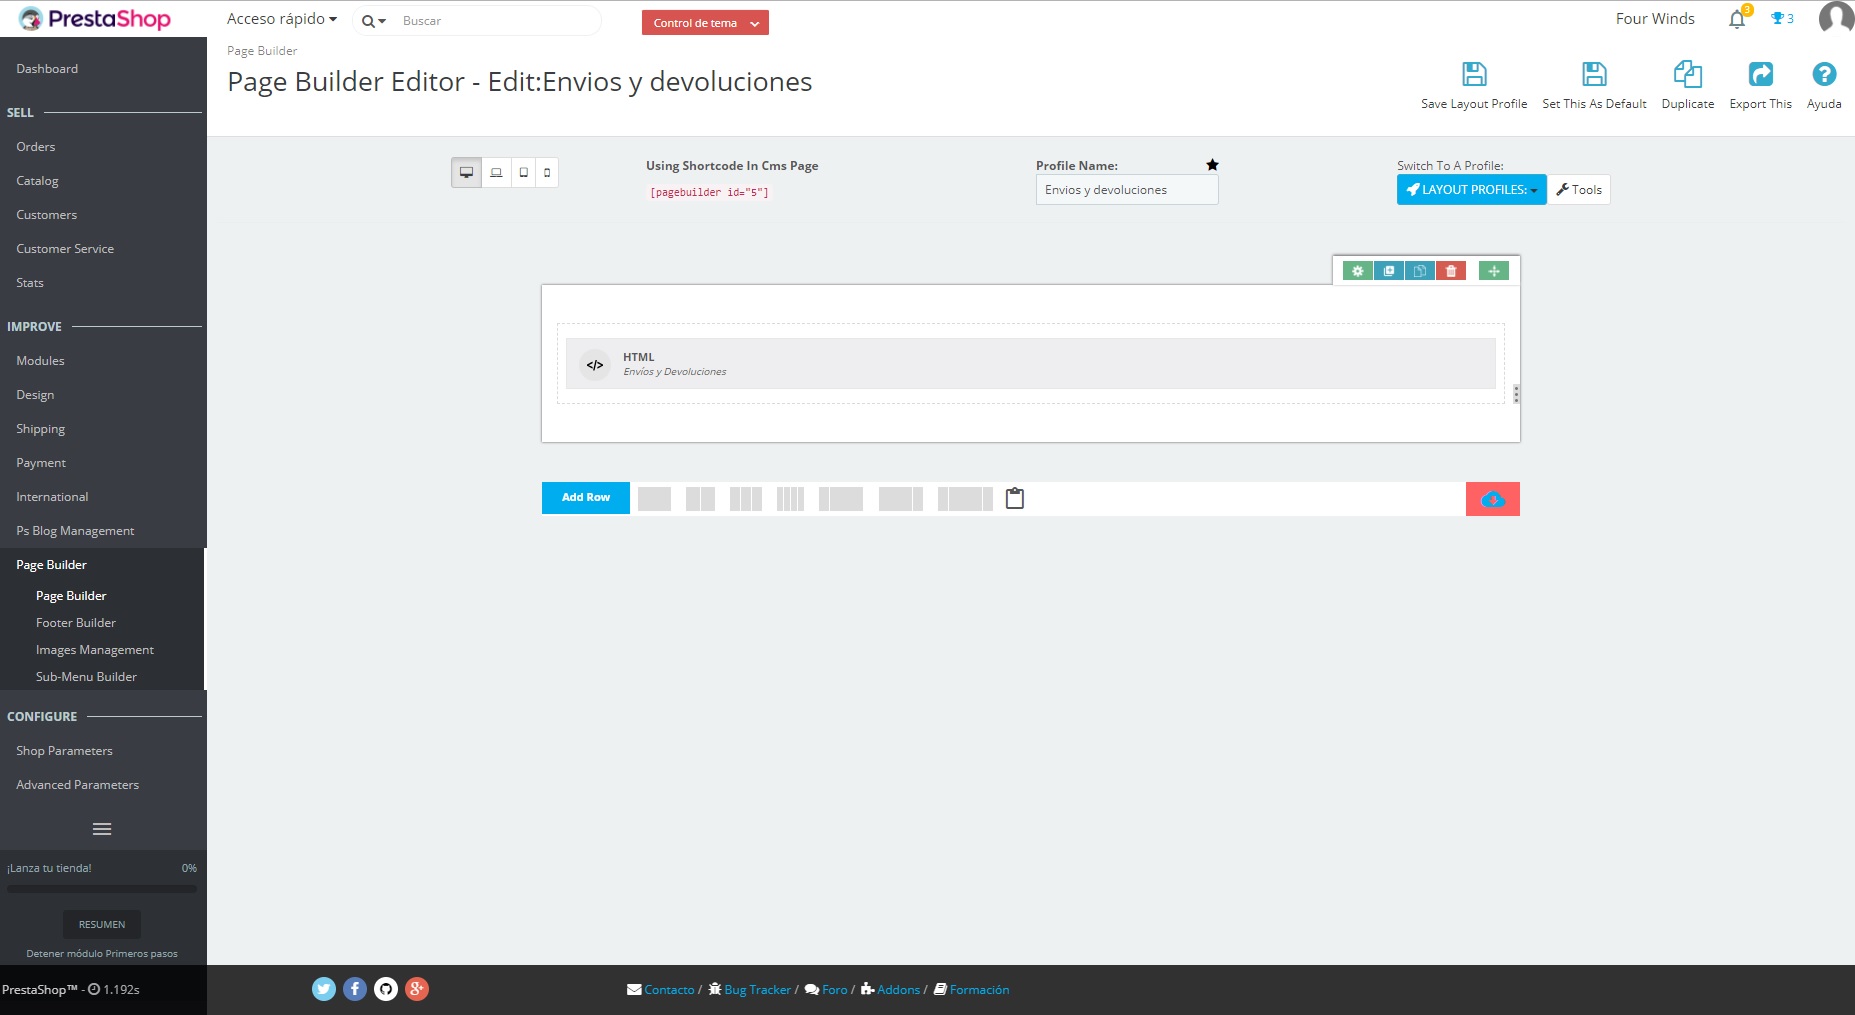1855x1015 pixels.
Task: Open the Orders menu
Action: point(36,147)
